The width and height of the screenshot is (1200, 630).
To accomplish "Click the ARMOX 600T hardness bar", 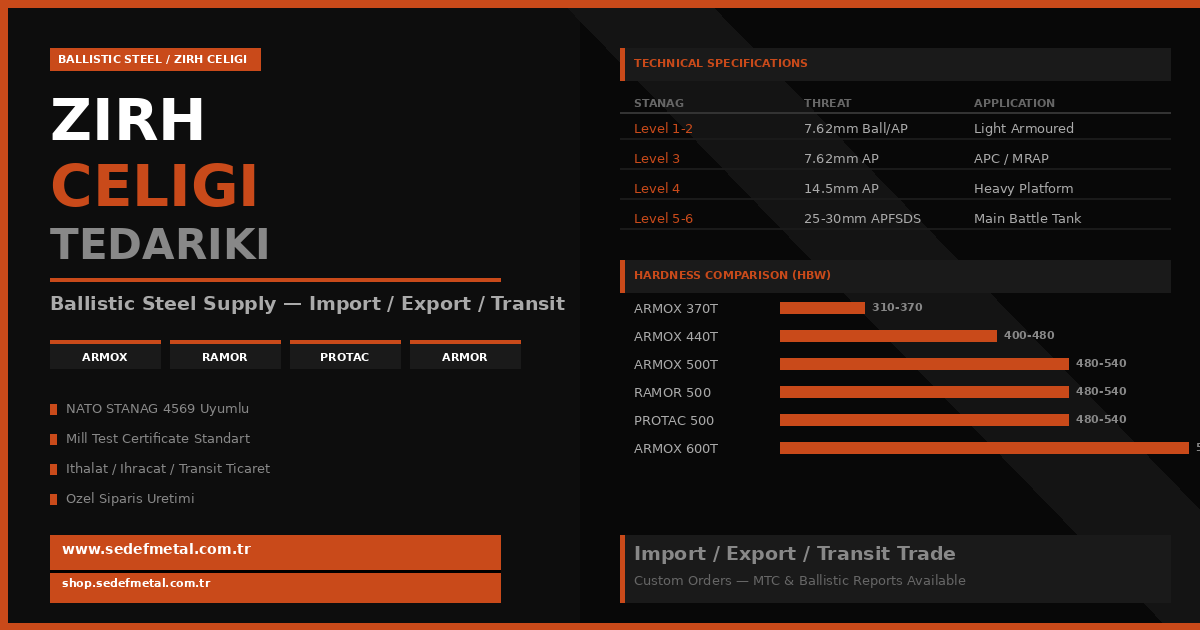I will pyautogui.click(x=984, y=448).
